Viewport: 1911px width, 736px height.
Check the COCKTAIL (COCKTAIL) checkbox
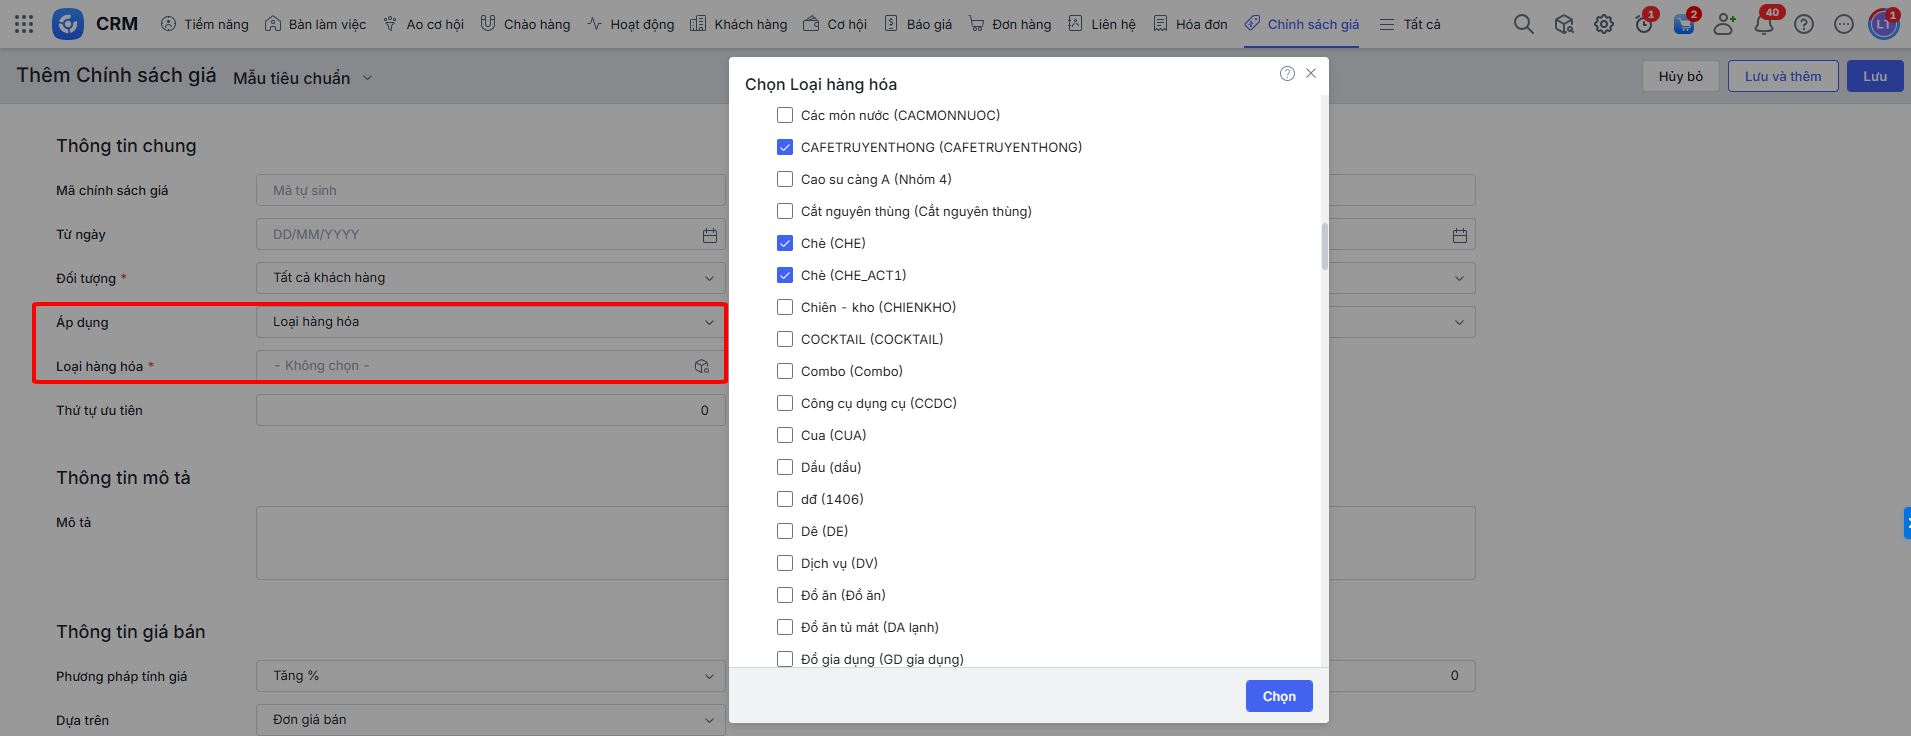click(785, 339)
